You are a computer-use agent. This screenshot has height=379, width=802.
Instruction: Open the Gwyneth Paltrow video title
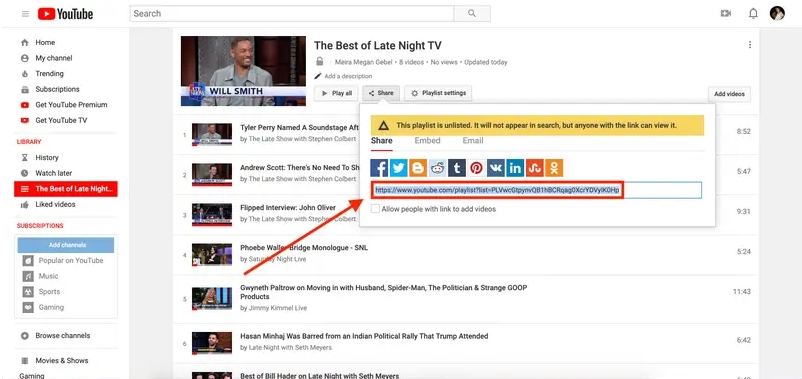click(x=384, y=292)
